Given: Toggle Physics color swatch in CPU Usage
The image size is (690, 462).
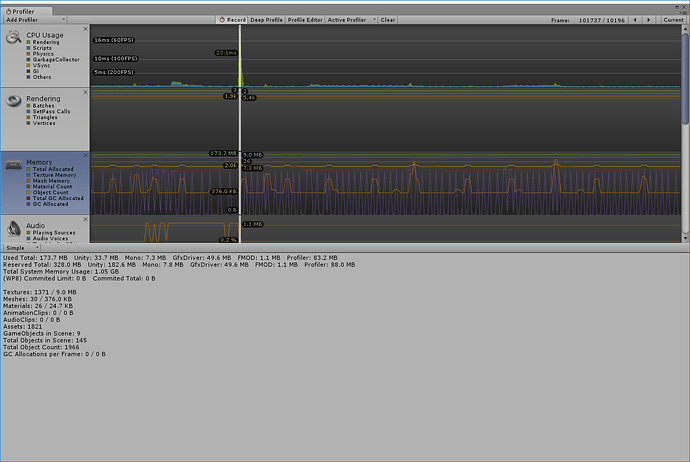Looking at the screenshot, I should (x=29, y=54).
